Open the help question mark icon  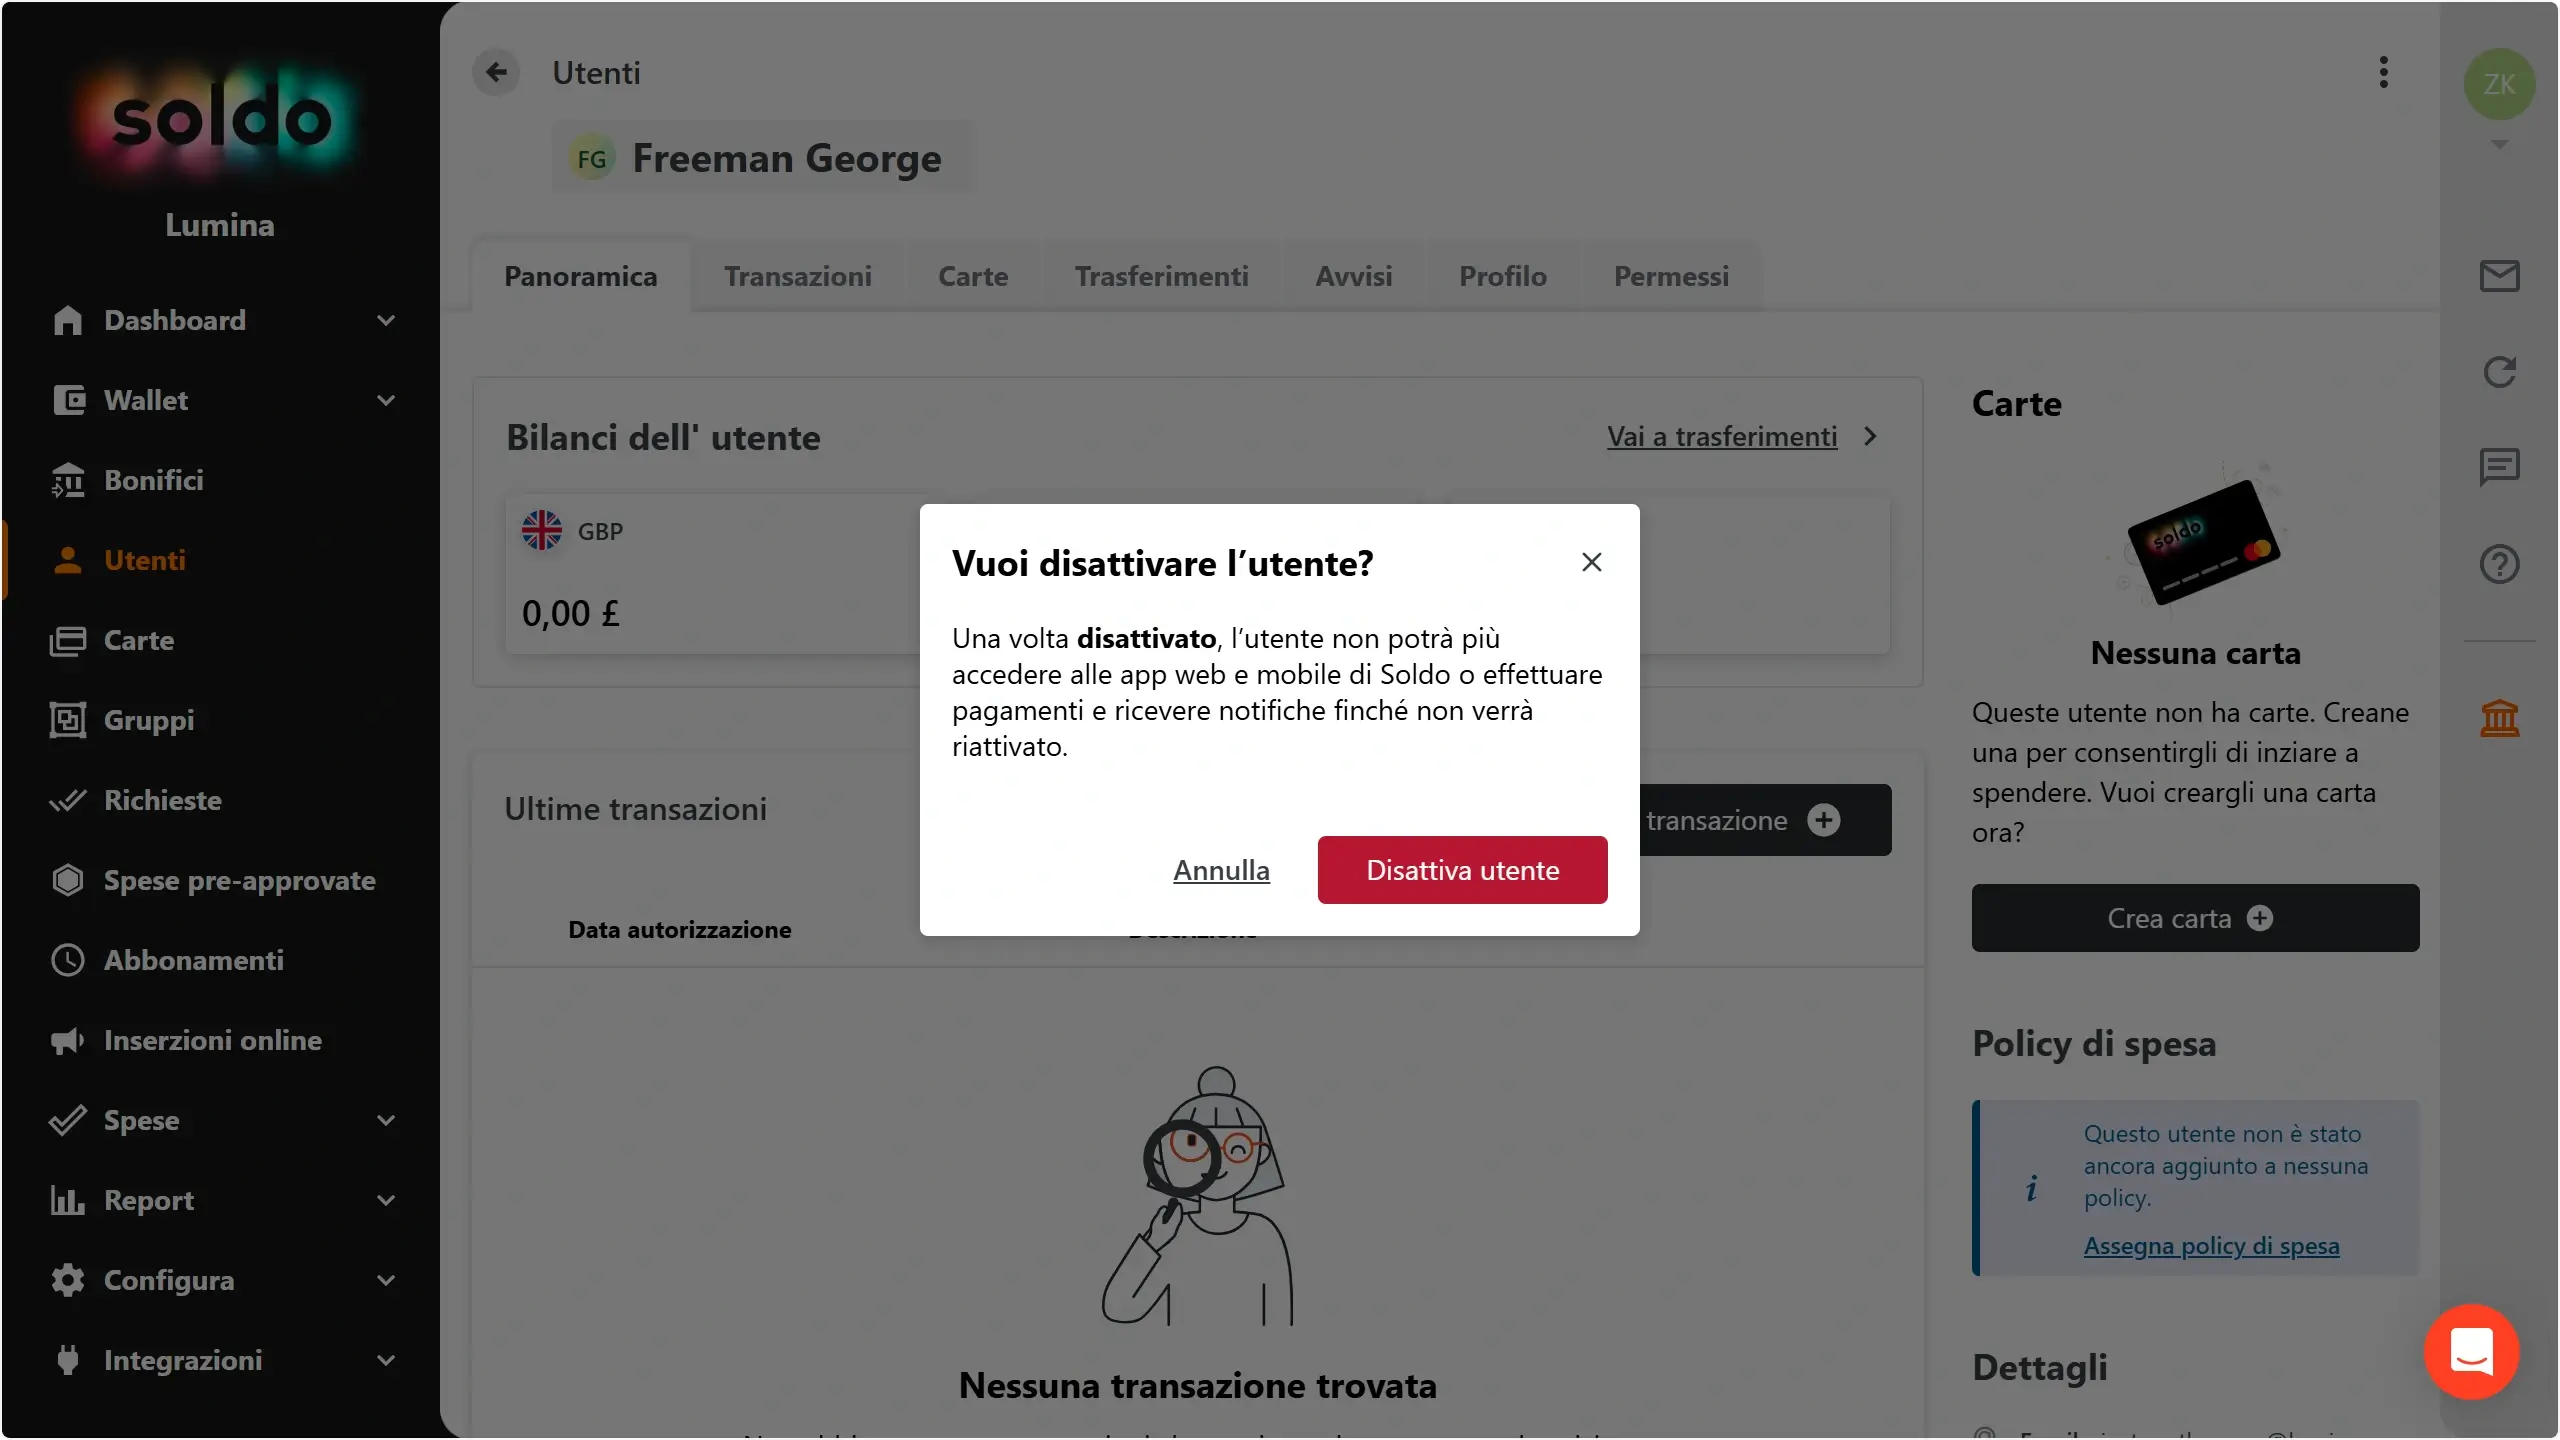click(x=2499, y=564)
